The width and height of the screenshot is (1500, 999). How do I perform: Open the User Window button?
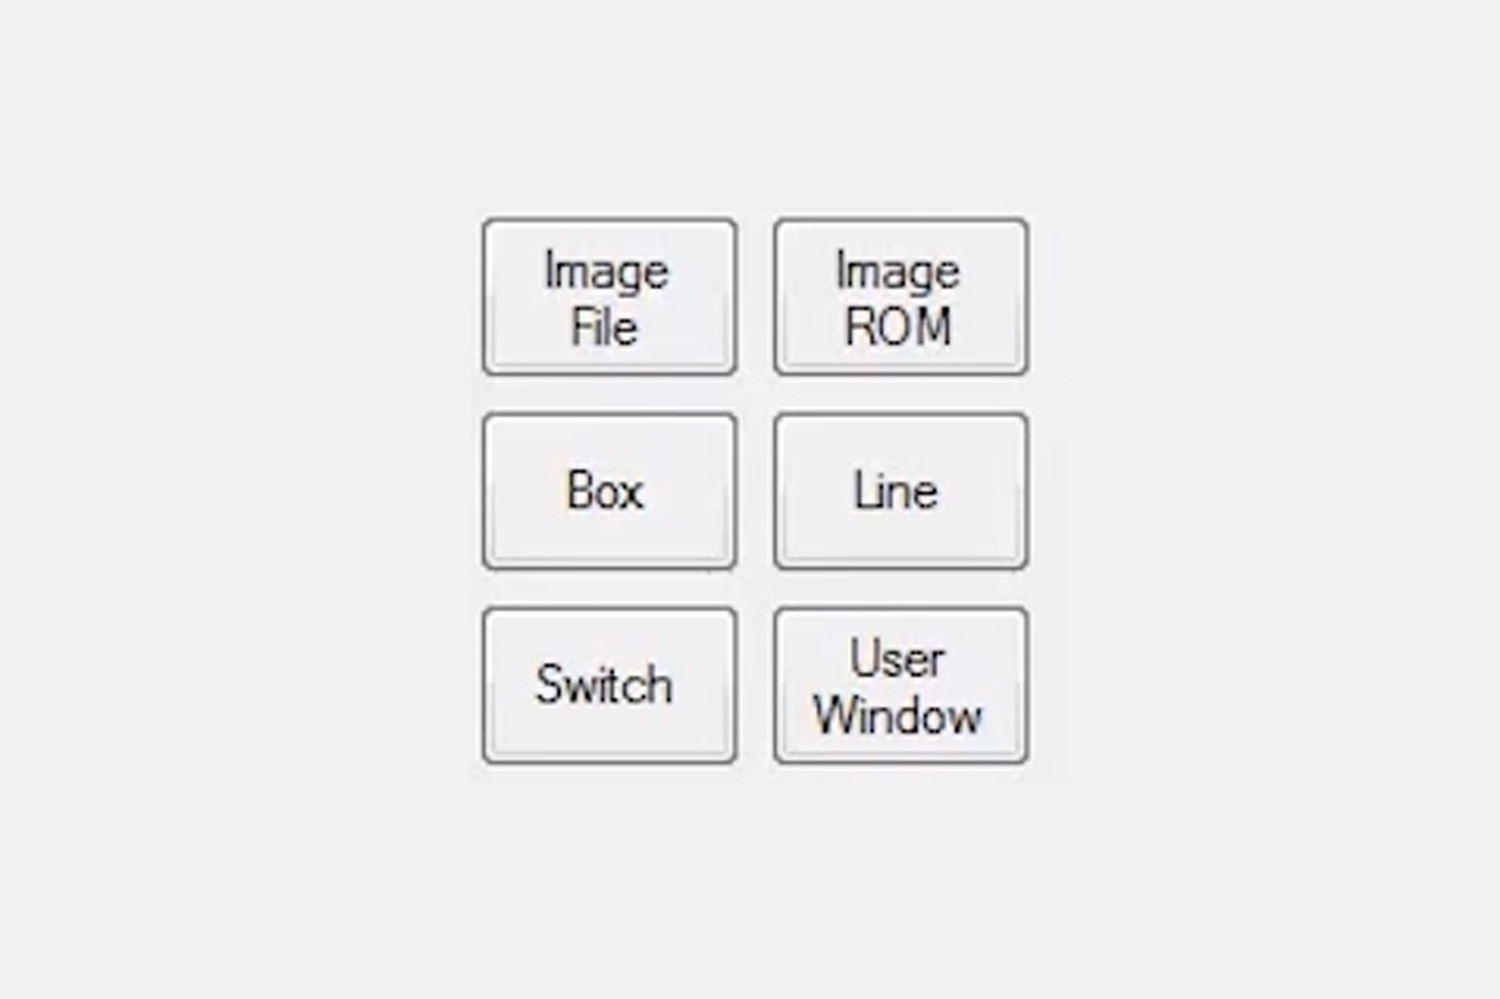[x=900, y=685]
